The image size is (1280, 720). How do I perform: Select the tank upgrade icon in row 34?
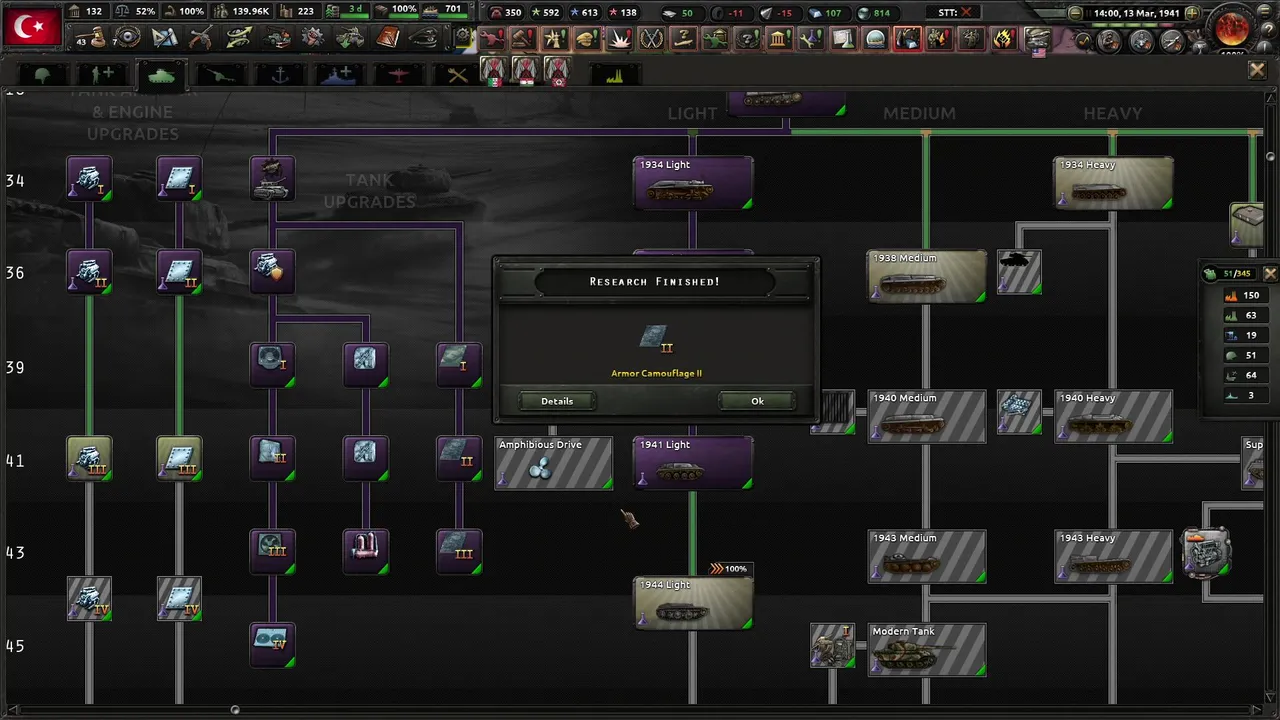click(x=272, y=178)
